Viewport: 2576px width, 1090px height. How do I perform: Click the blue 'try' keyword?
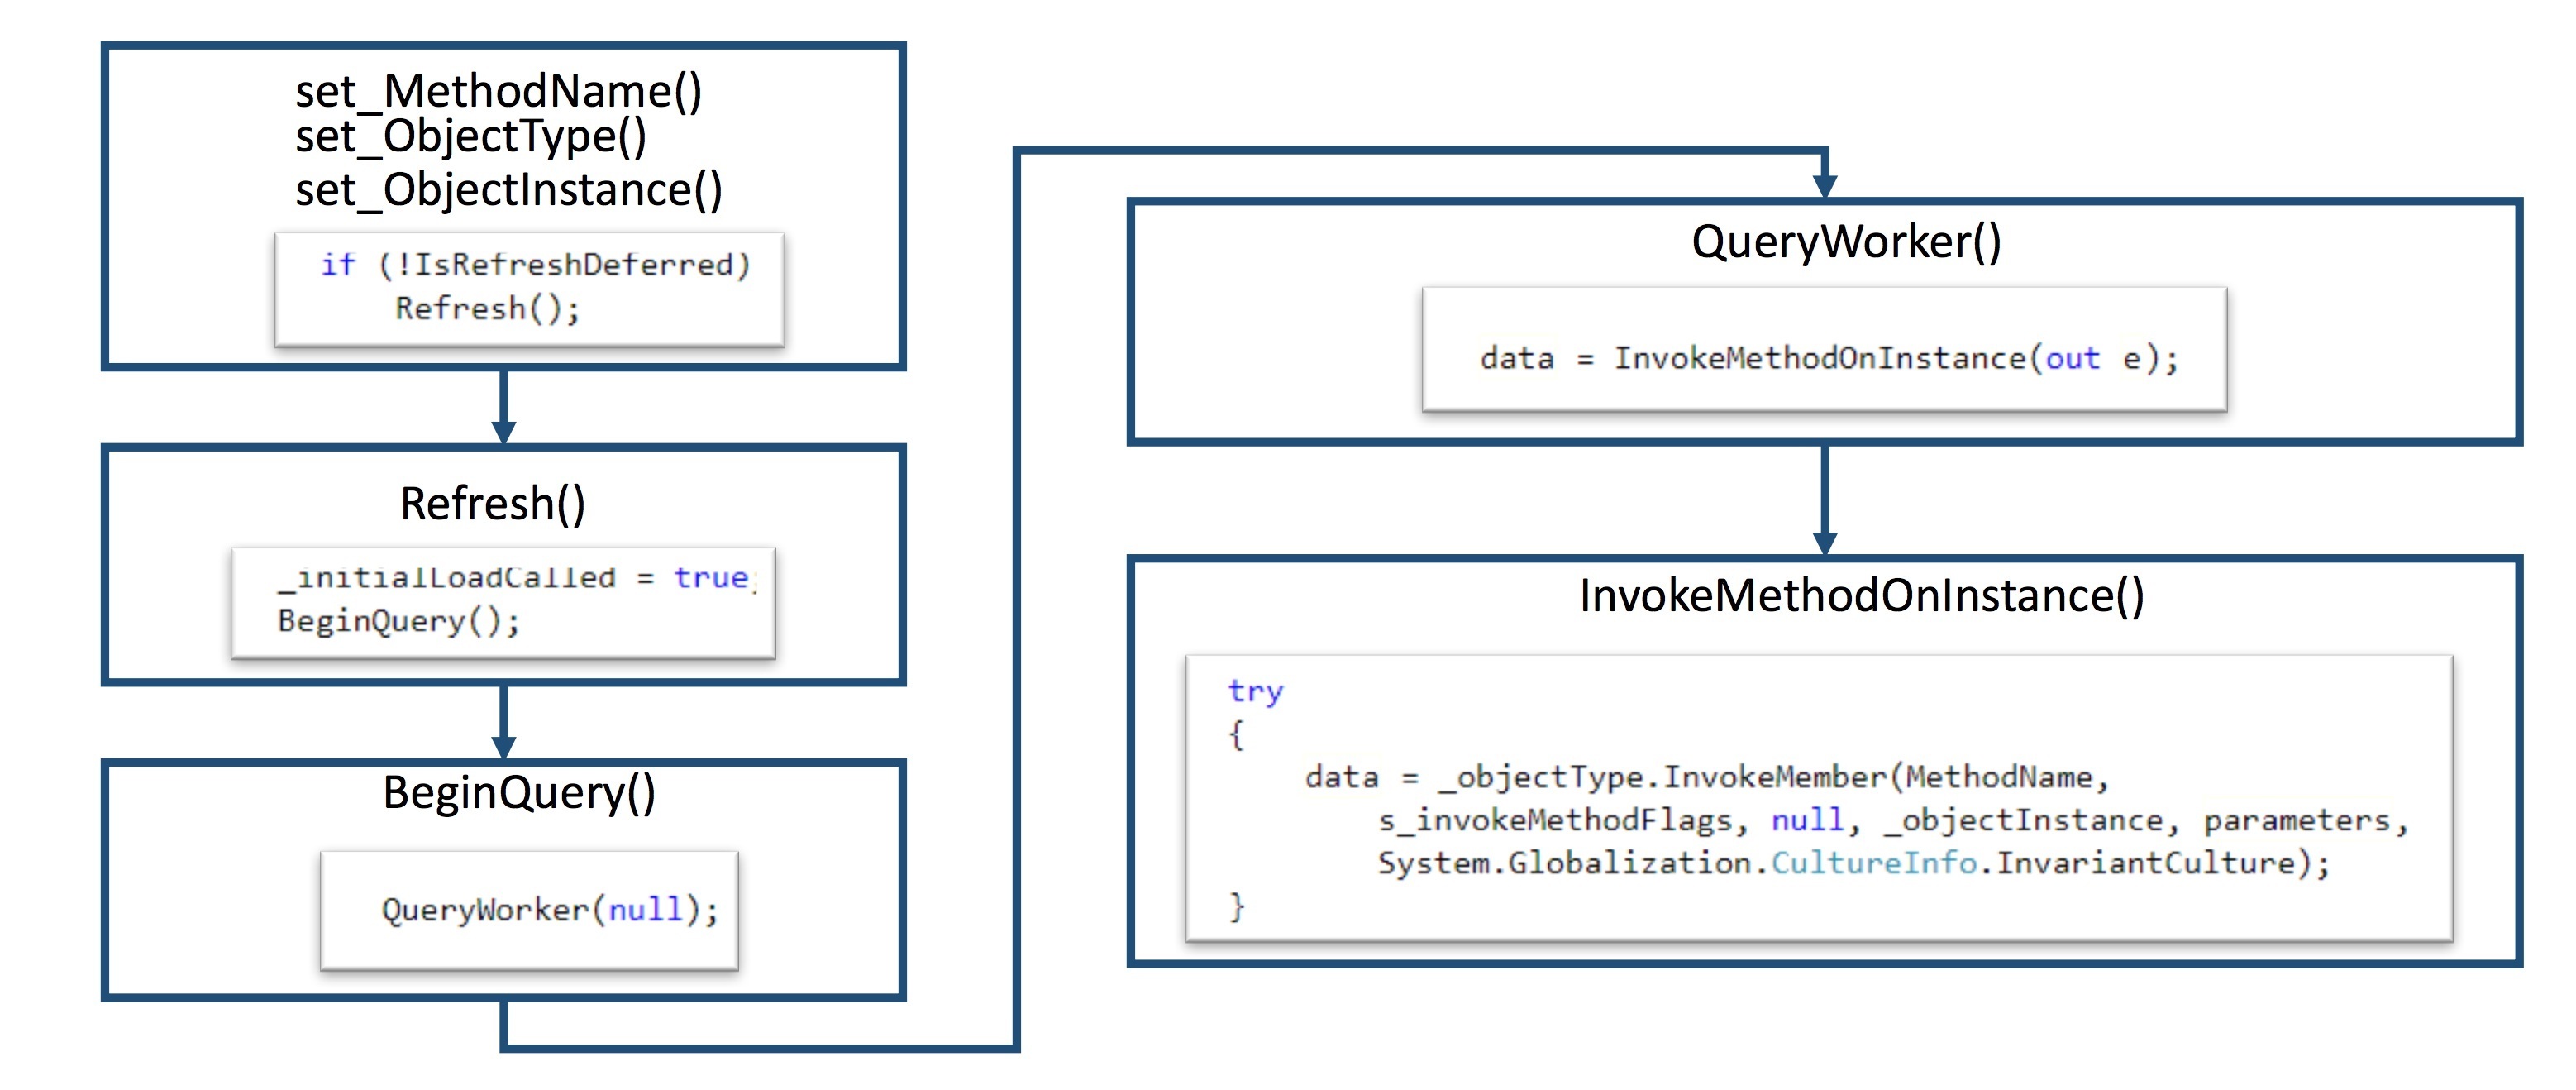1254,690
